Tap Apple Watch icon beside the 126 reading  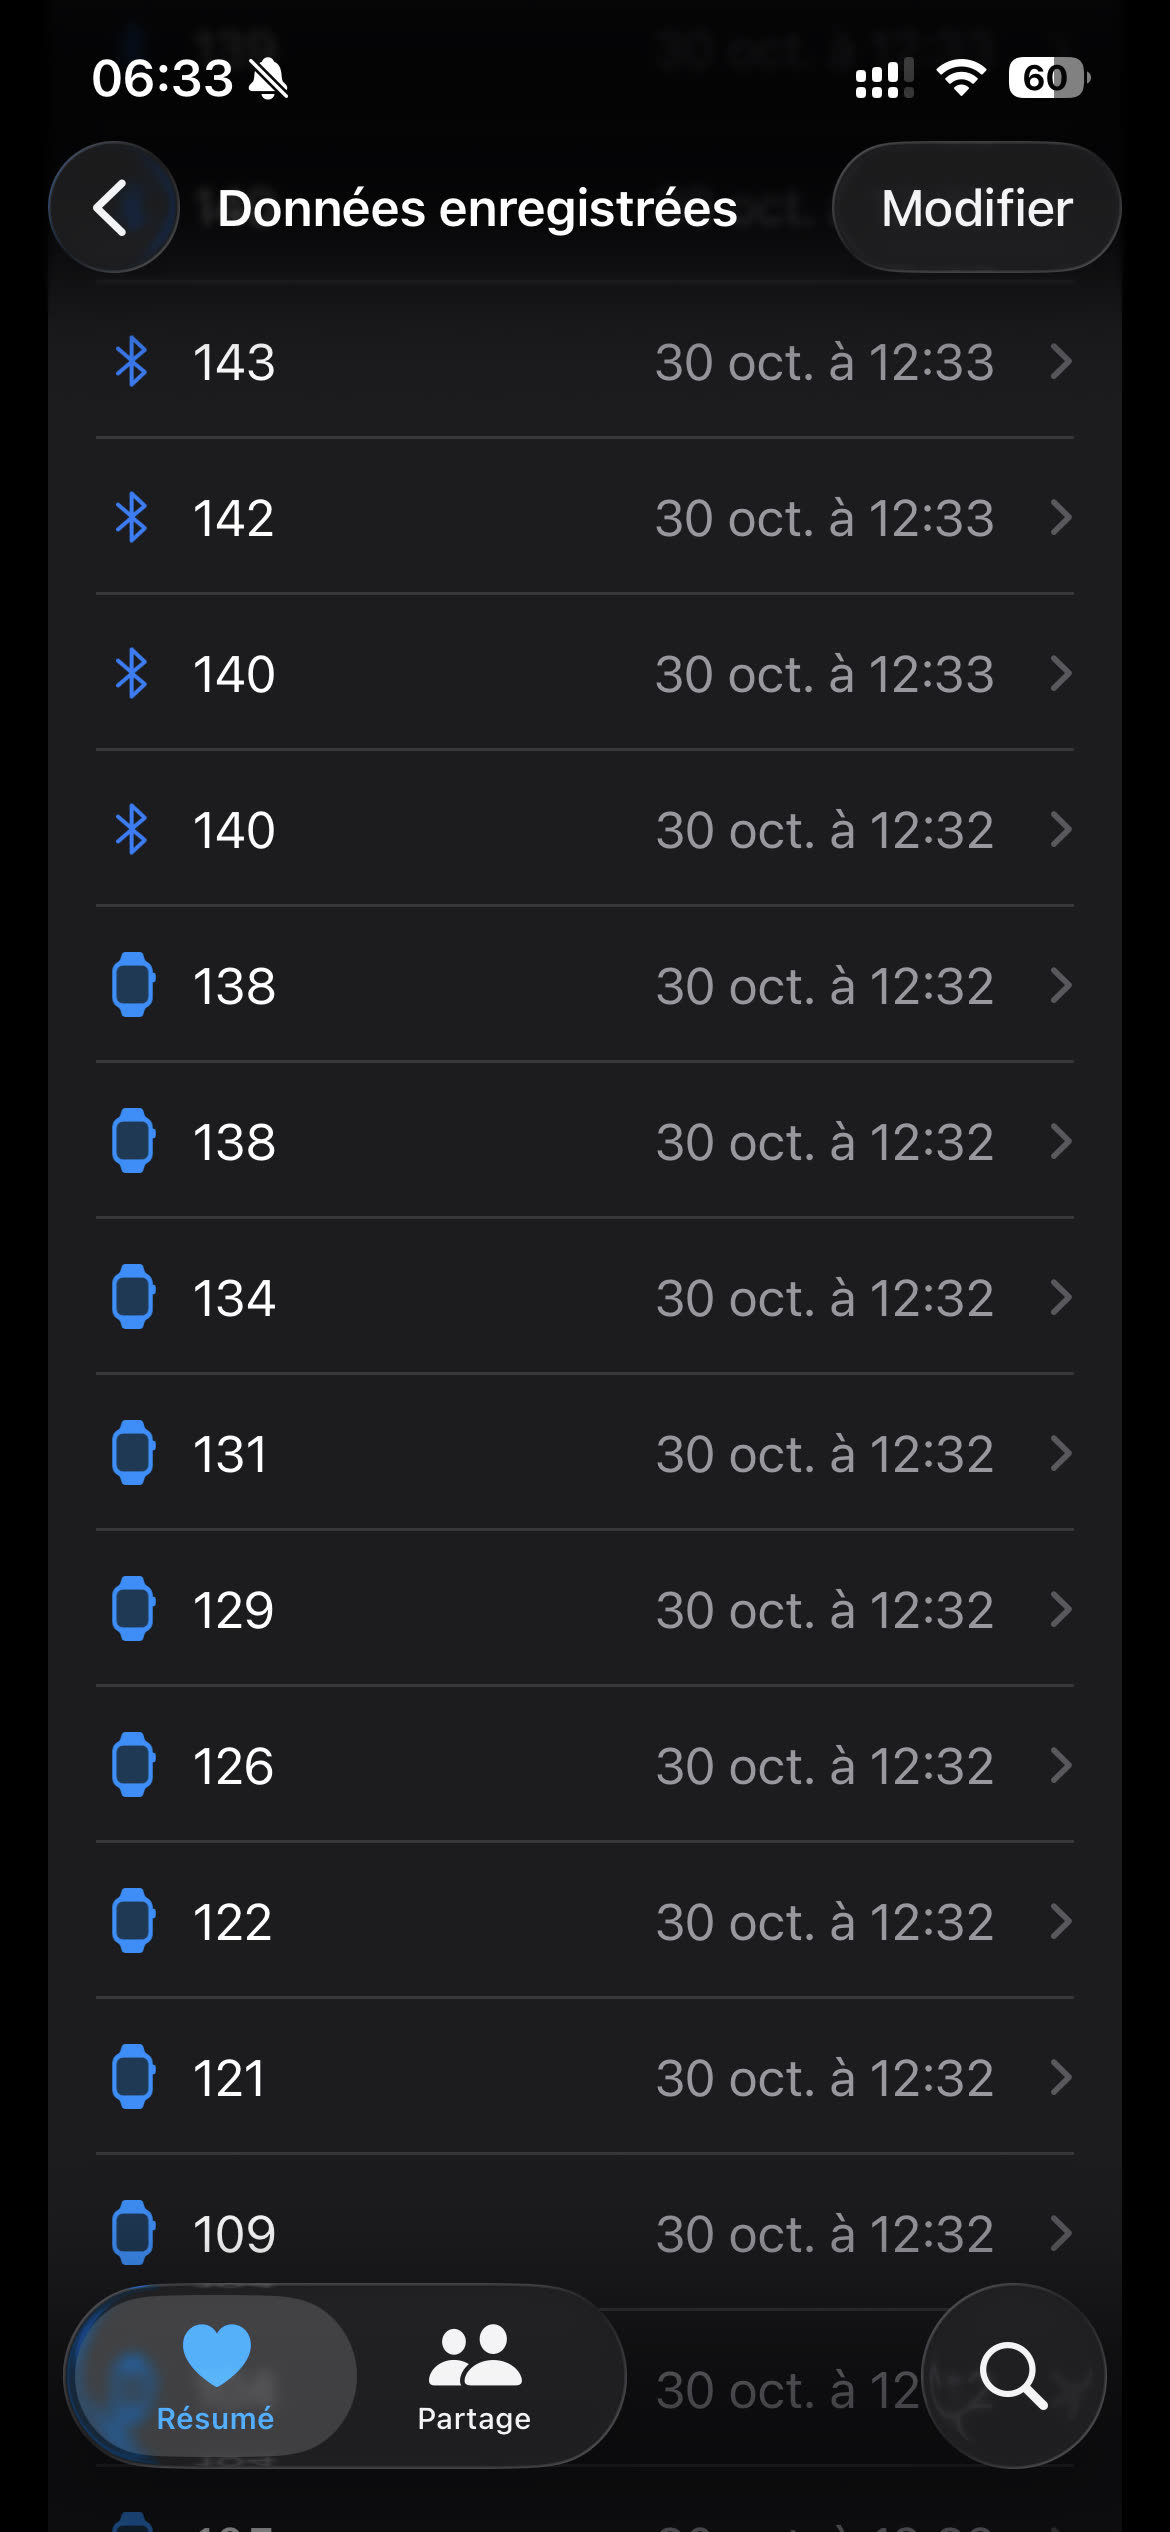[133, 1765]
